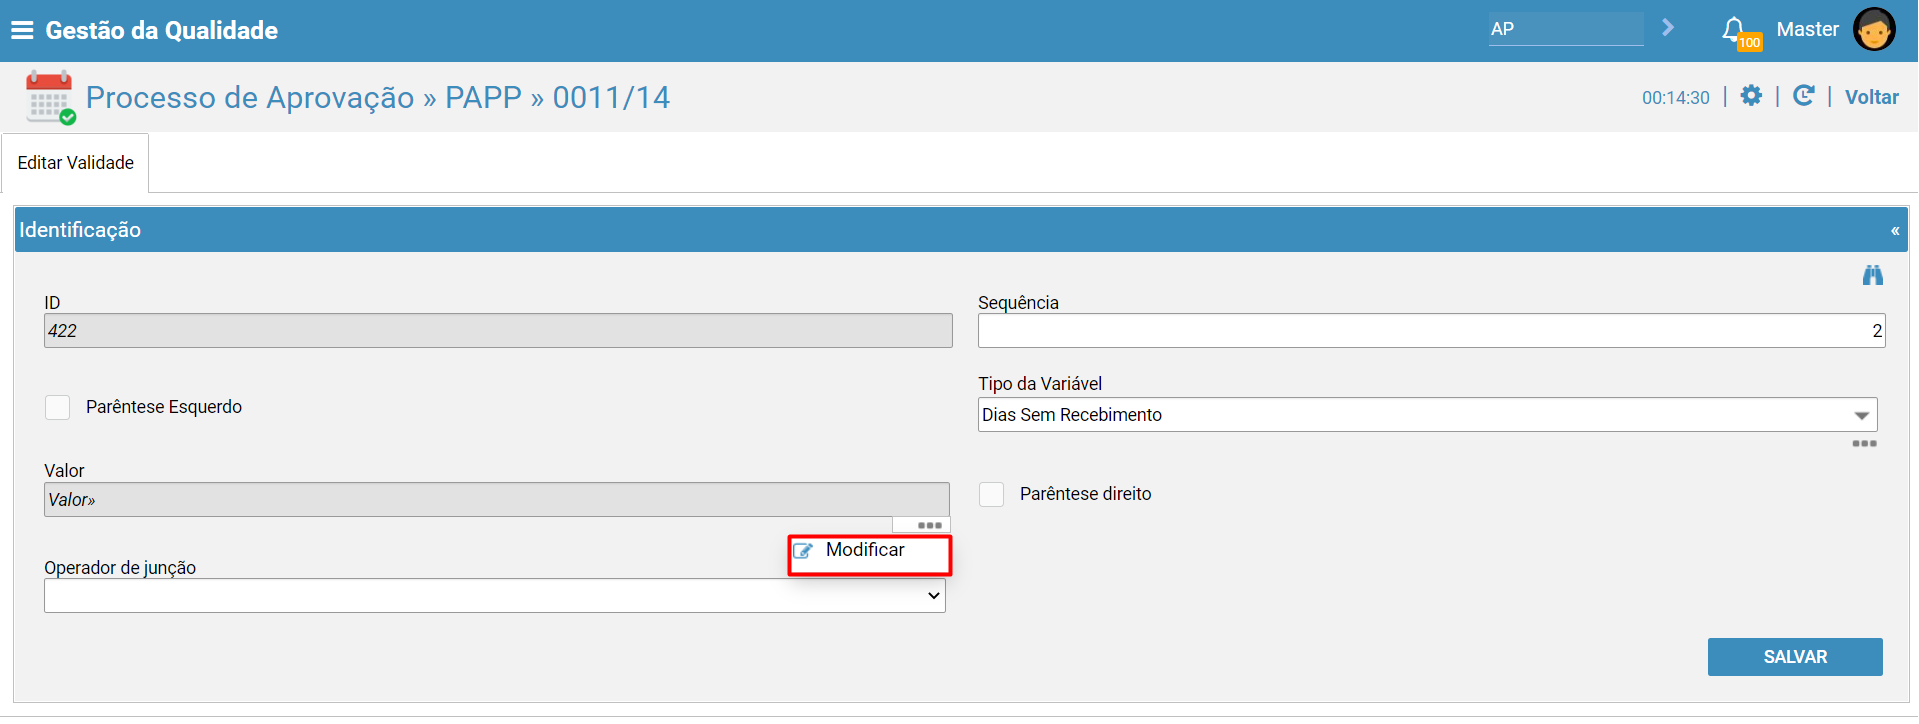Click the 00:14:30 timer
The image size is (1919, 724).
coord(1676,97)
